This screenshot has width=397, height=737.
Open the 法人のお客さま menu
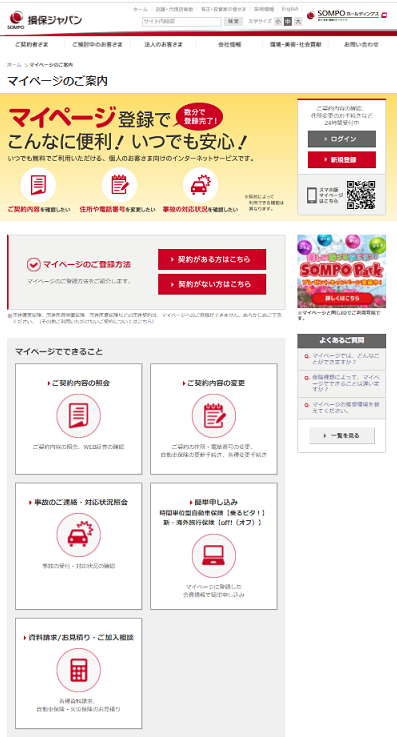pyautogui.click(x=163, y=45)
